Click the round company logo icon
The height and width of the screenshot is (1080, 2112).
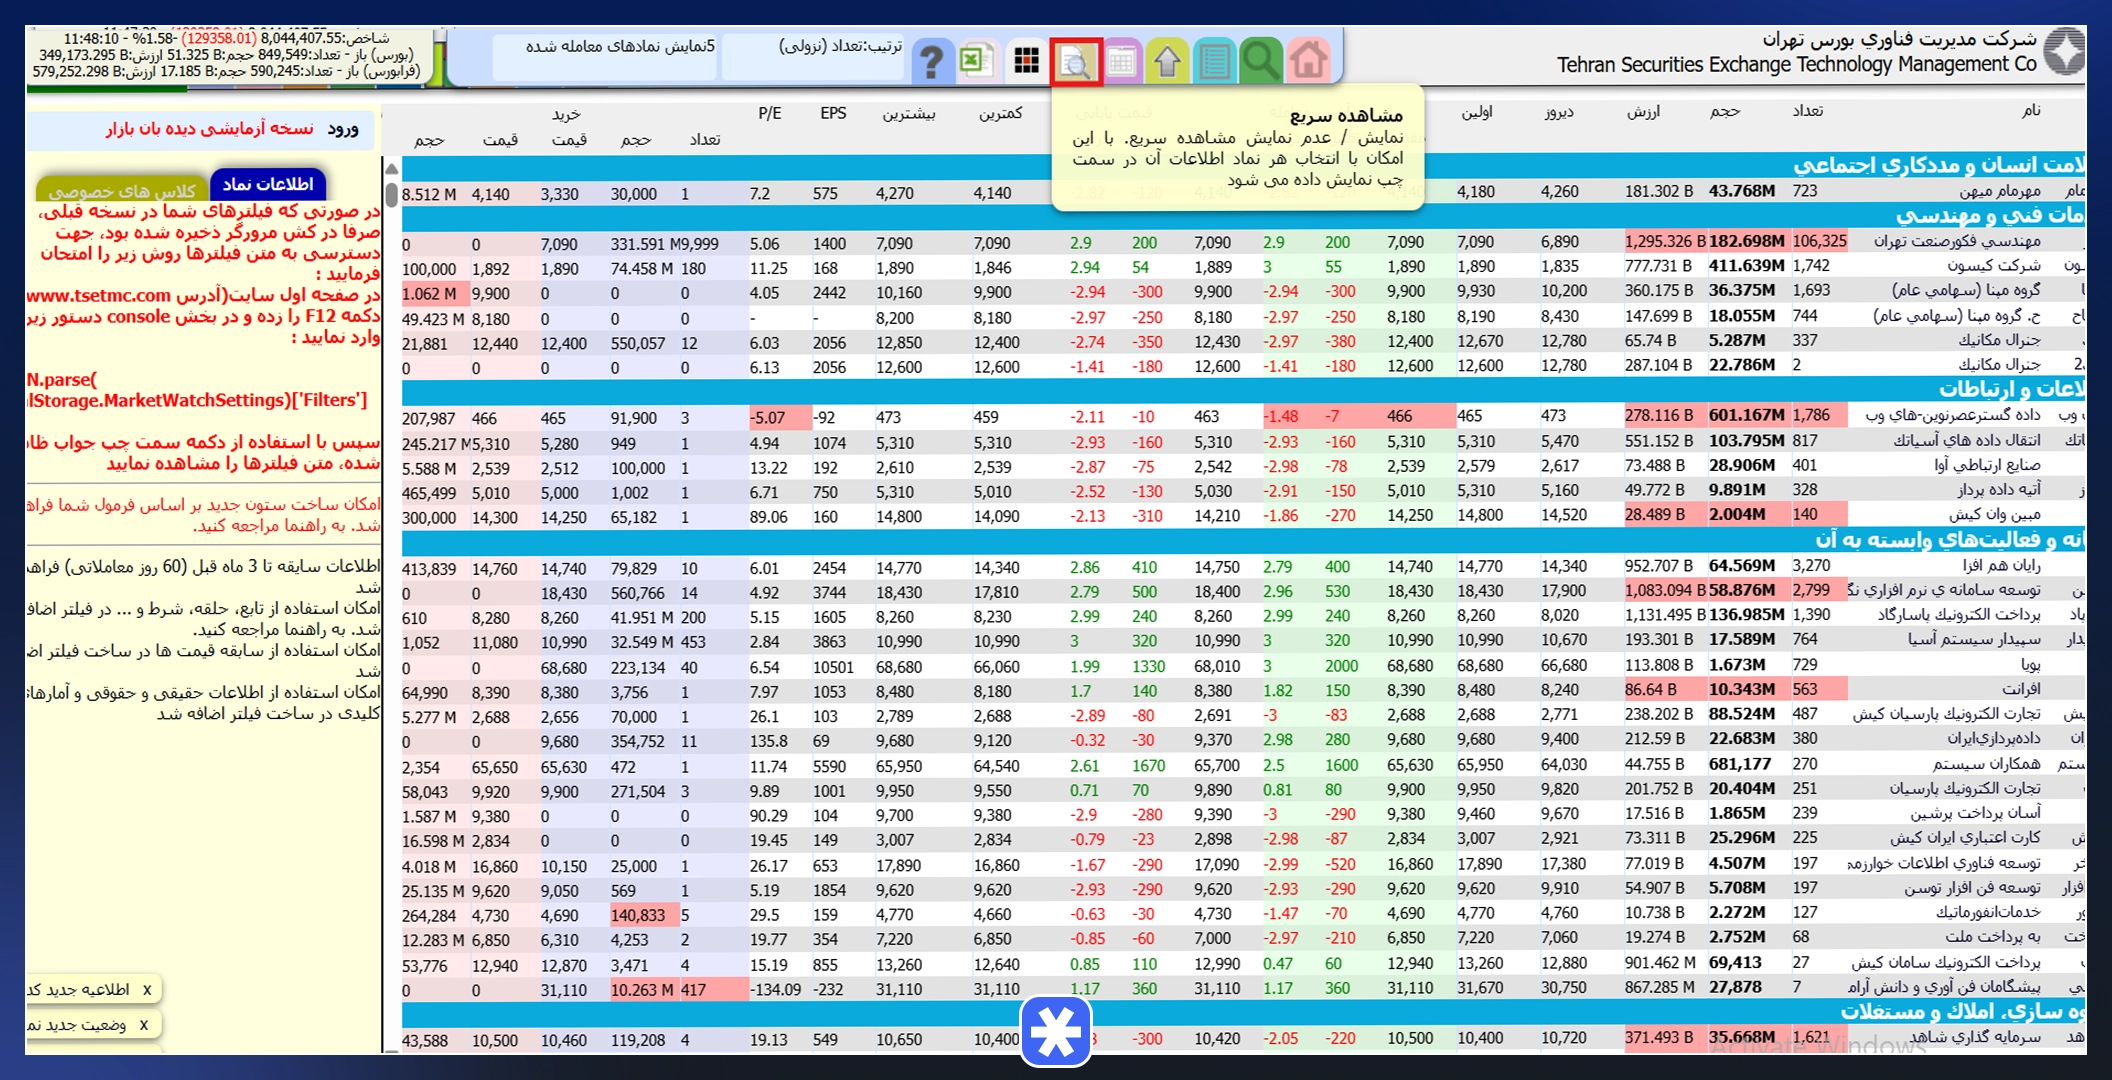click(2063, 52)
